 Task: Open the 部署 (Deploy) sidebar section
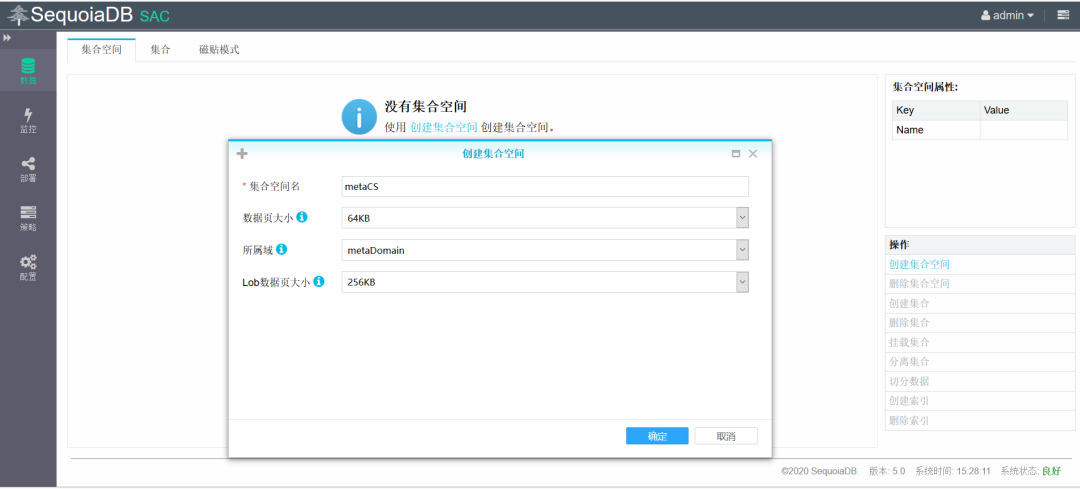(28, 169)
